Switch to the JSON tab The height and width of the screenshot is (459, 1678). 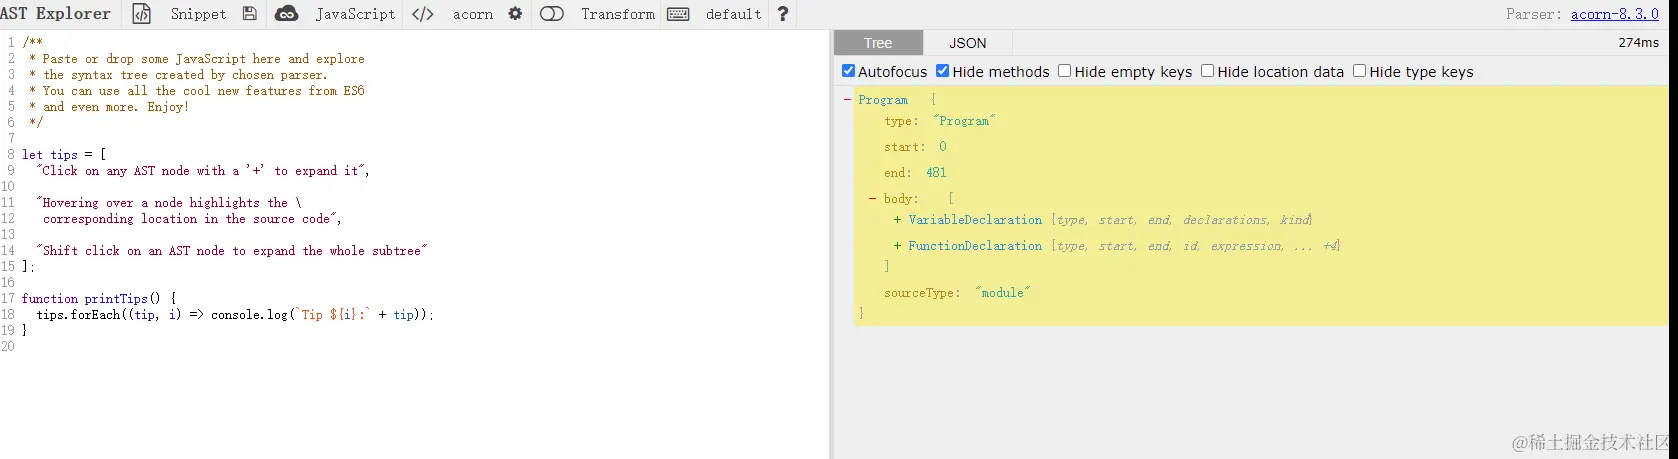point(968,43)
